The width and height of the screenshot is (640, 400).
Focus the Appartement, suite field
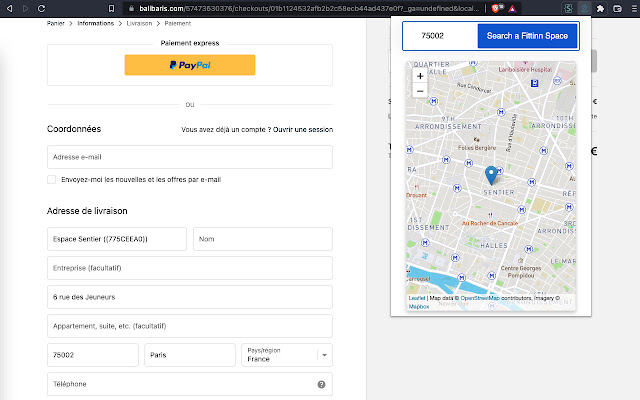point(190,326)
